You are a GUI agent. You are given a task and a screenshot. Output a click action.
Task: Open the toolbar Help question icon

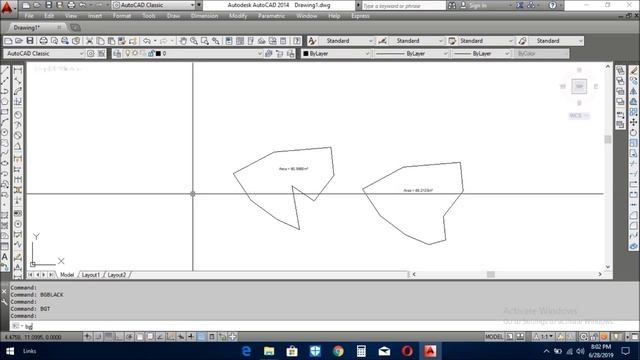(x=297, y=41)
